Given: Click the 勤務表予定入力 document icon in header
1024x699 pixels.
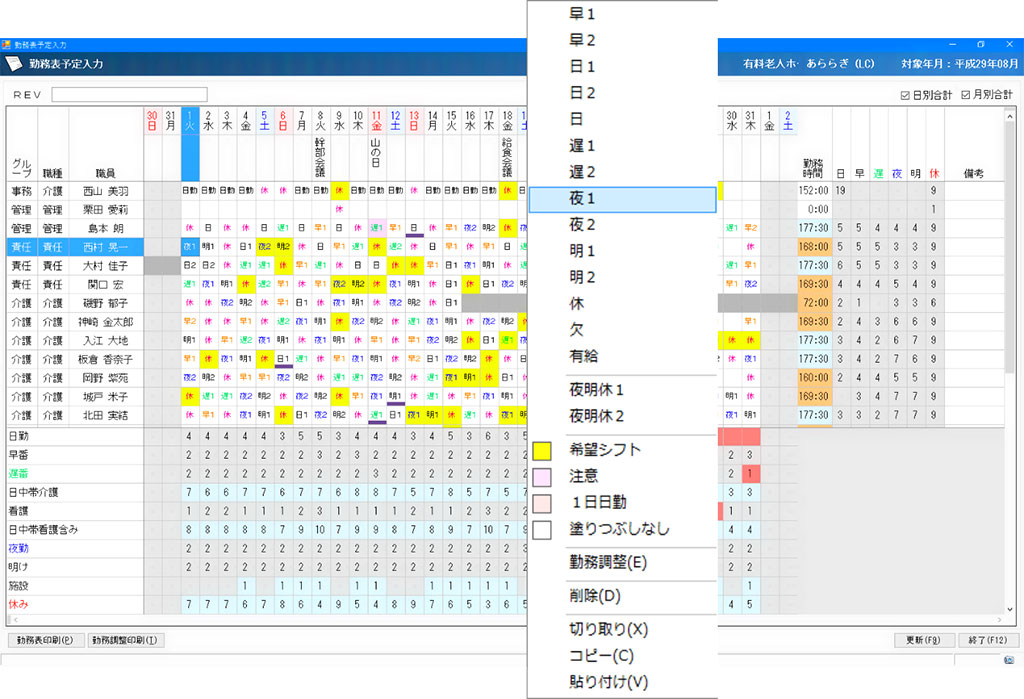Looking at the screenshot, I should pyautogui.click(x=14, y=63).
